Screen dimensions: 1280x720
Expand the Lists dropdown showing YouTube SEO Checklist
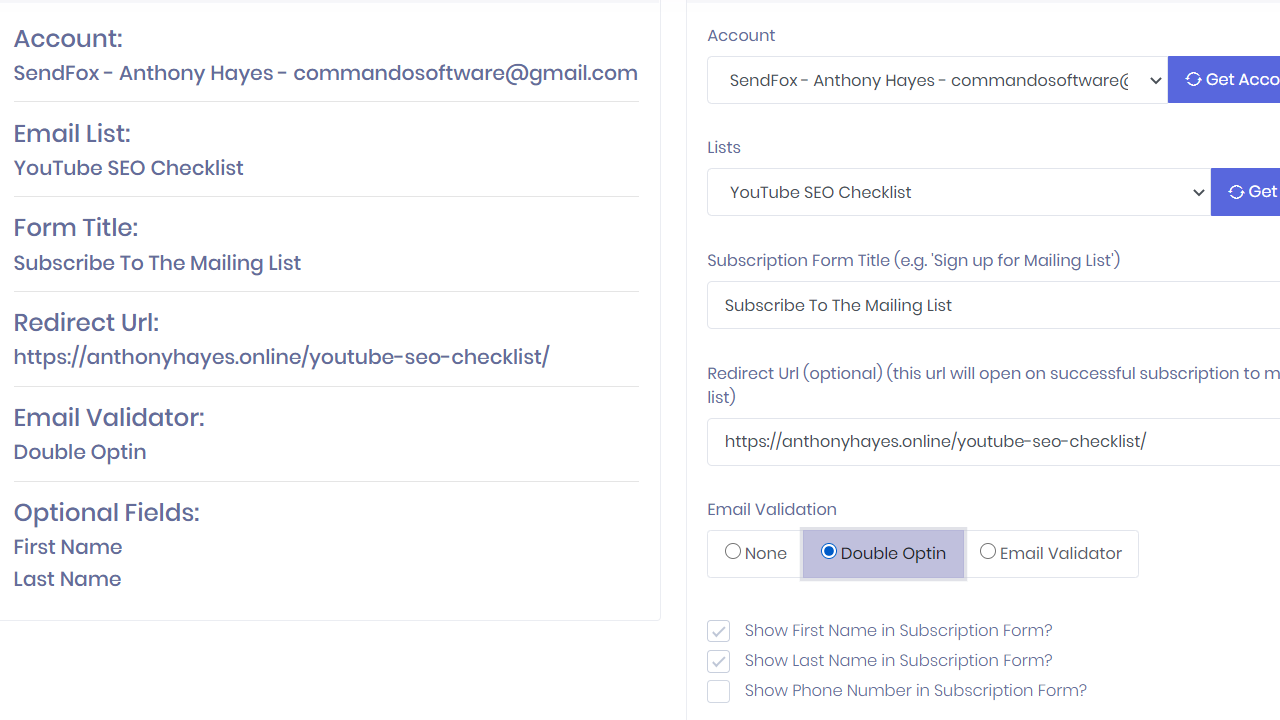point(958,192)
